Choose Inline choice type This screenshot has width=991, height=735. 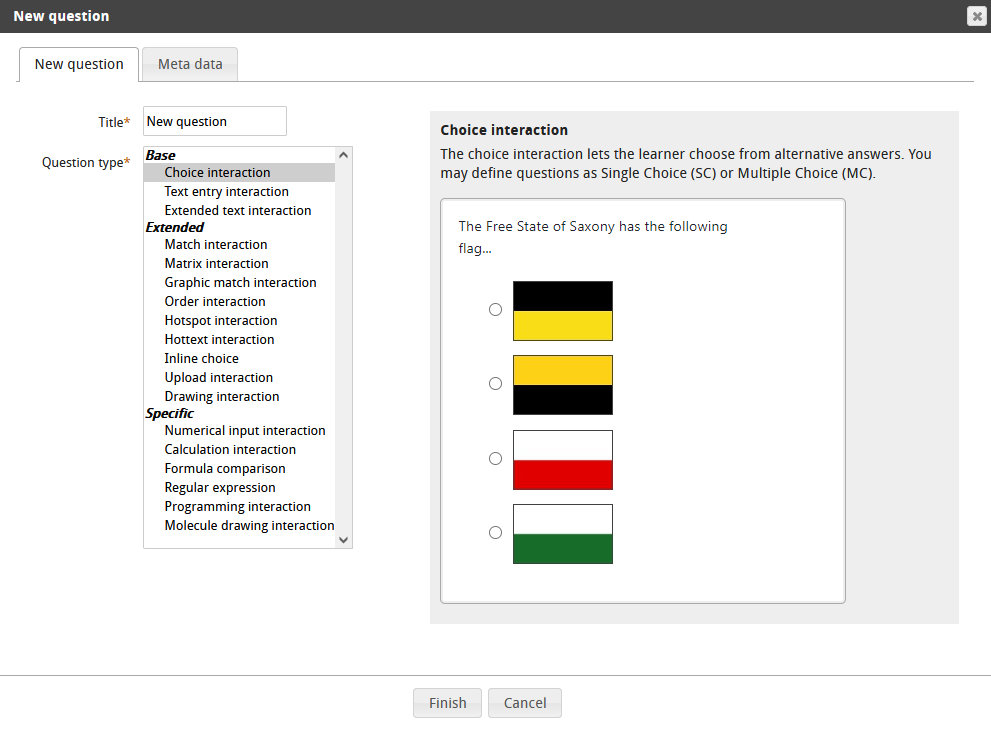click(x=240, y=358)
